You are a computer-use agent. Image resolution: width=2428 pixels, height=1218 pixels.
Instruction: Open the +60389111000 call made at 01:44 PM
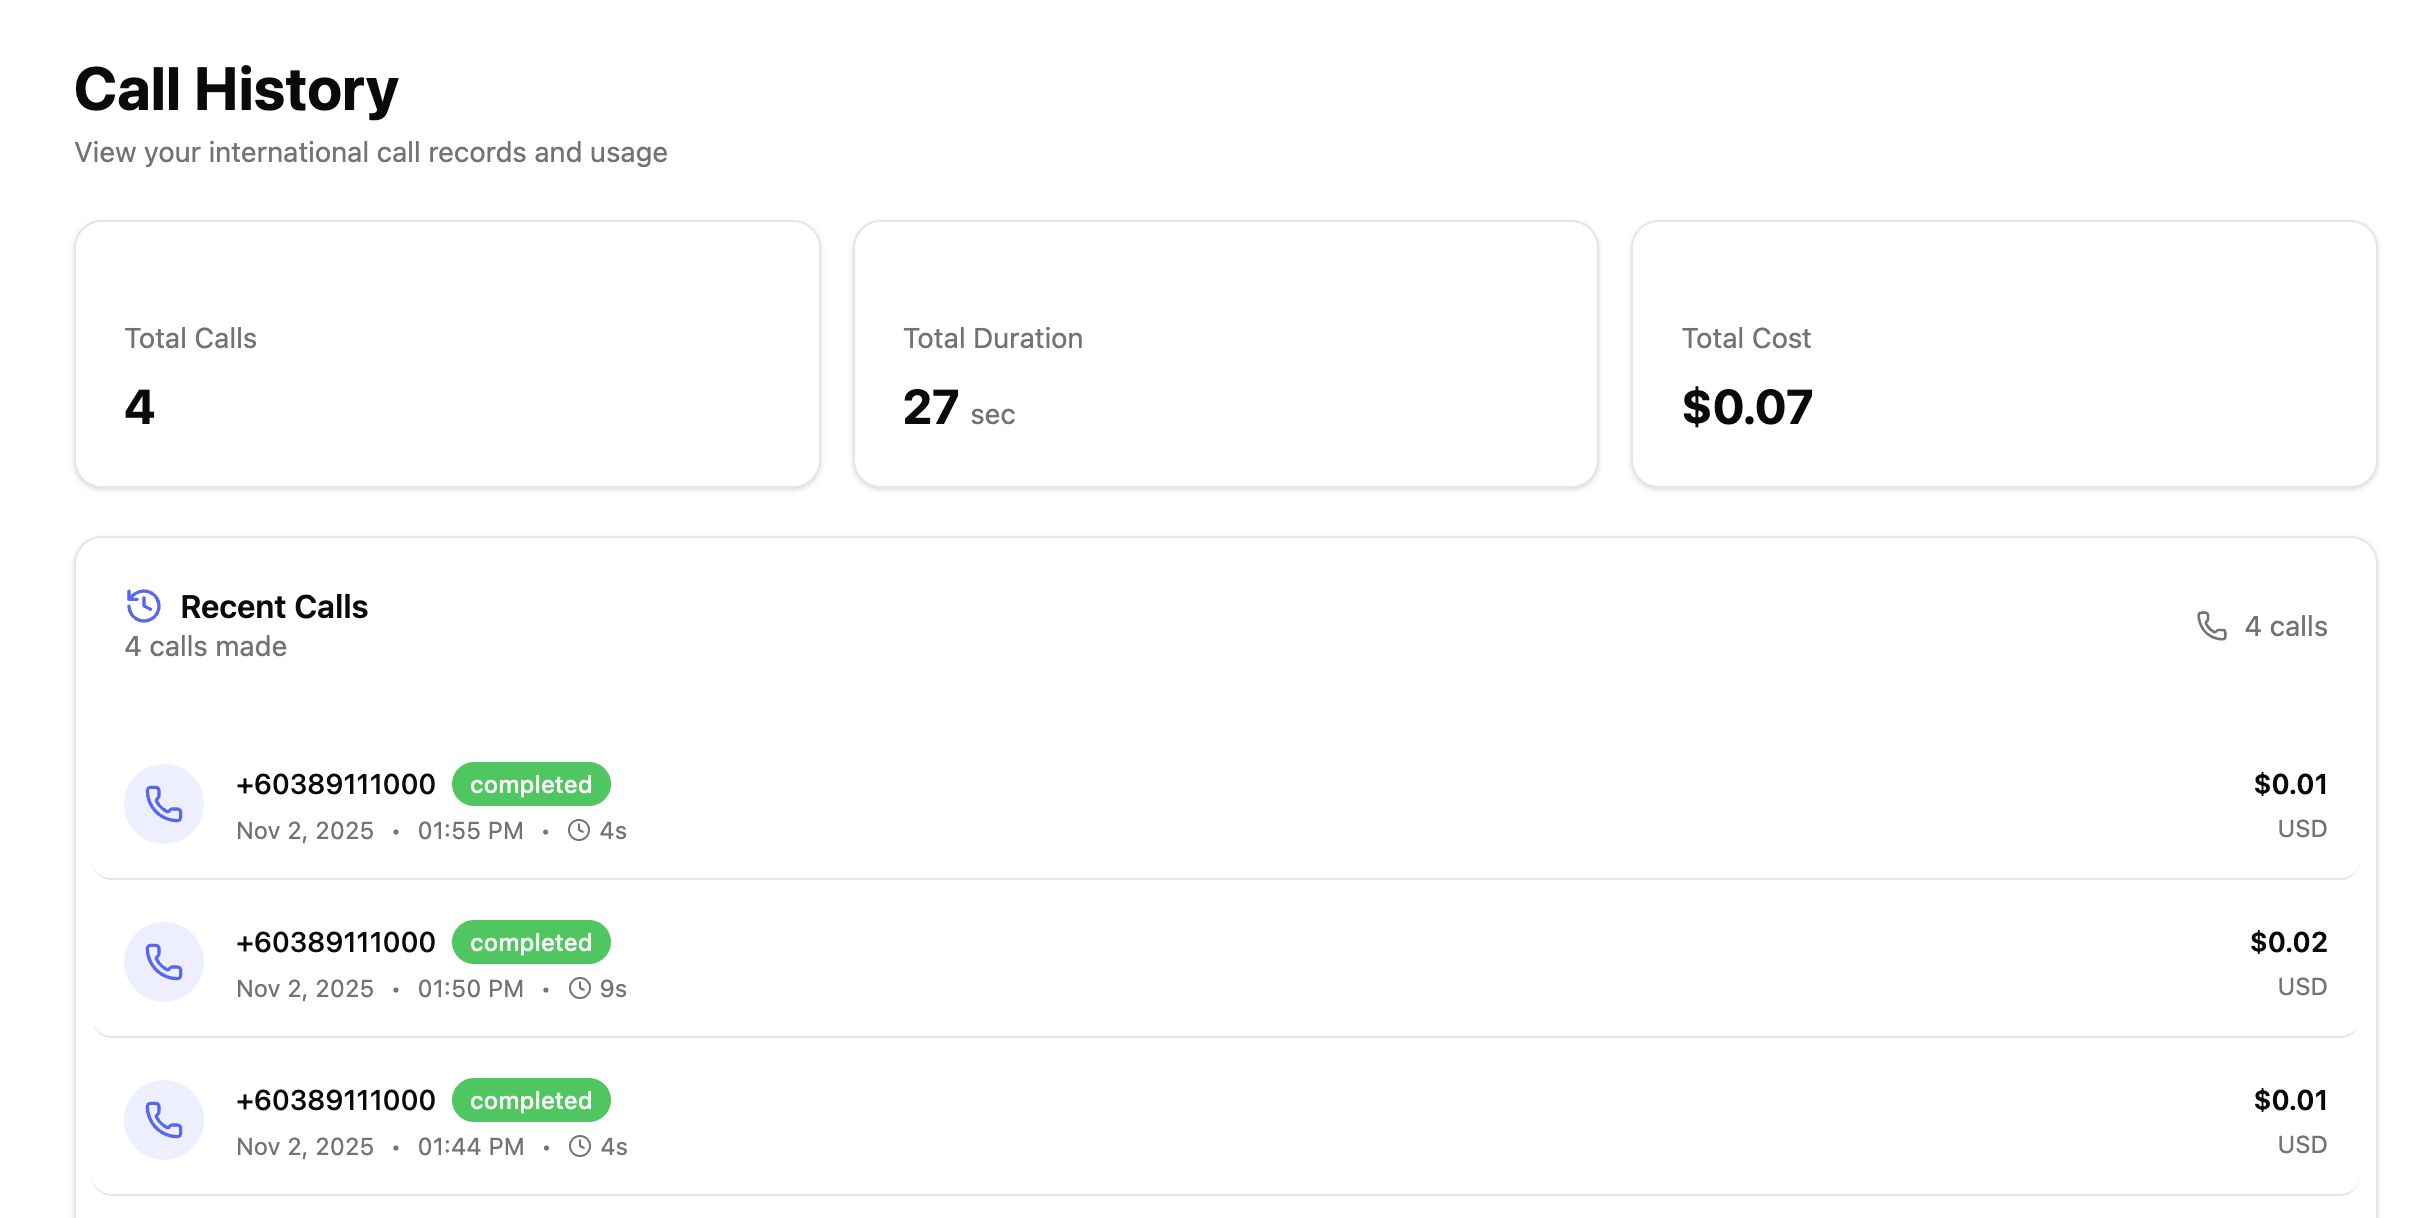(x=336, y=1100)
